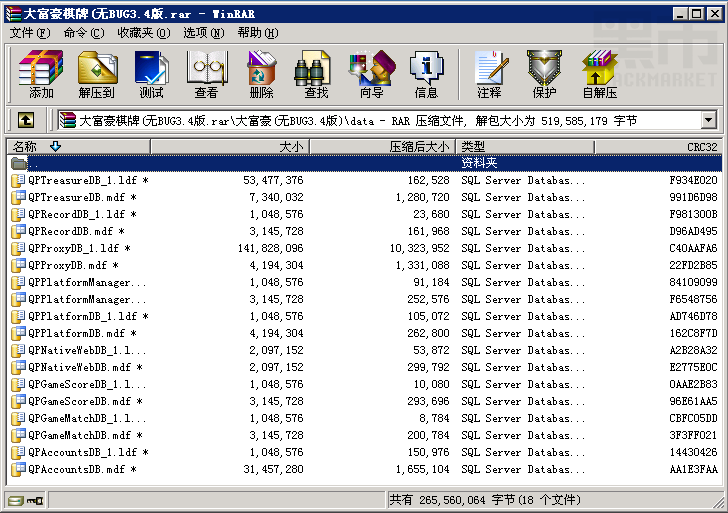Sort by Size (大小) column header
Screen dimensions: 728x513
[x=230, y=147]
